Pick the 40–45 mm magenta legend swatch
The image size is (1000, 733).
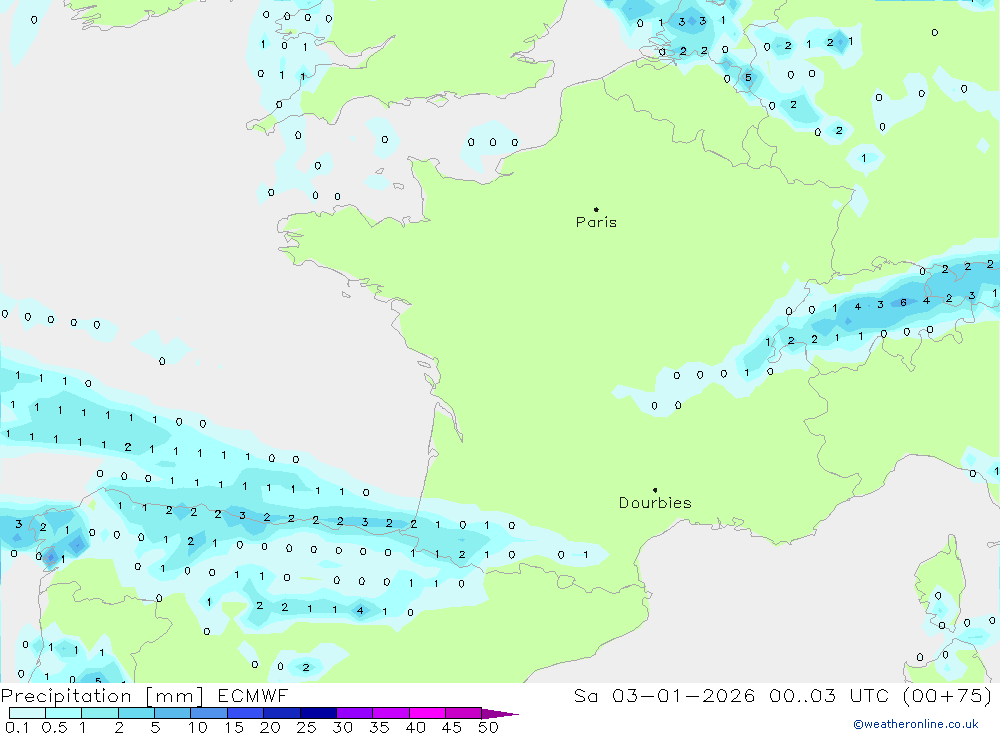[427, 713]
